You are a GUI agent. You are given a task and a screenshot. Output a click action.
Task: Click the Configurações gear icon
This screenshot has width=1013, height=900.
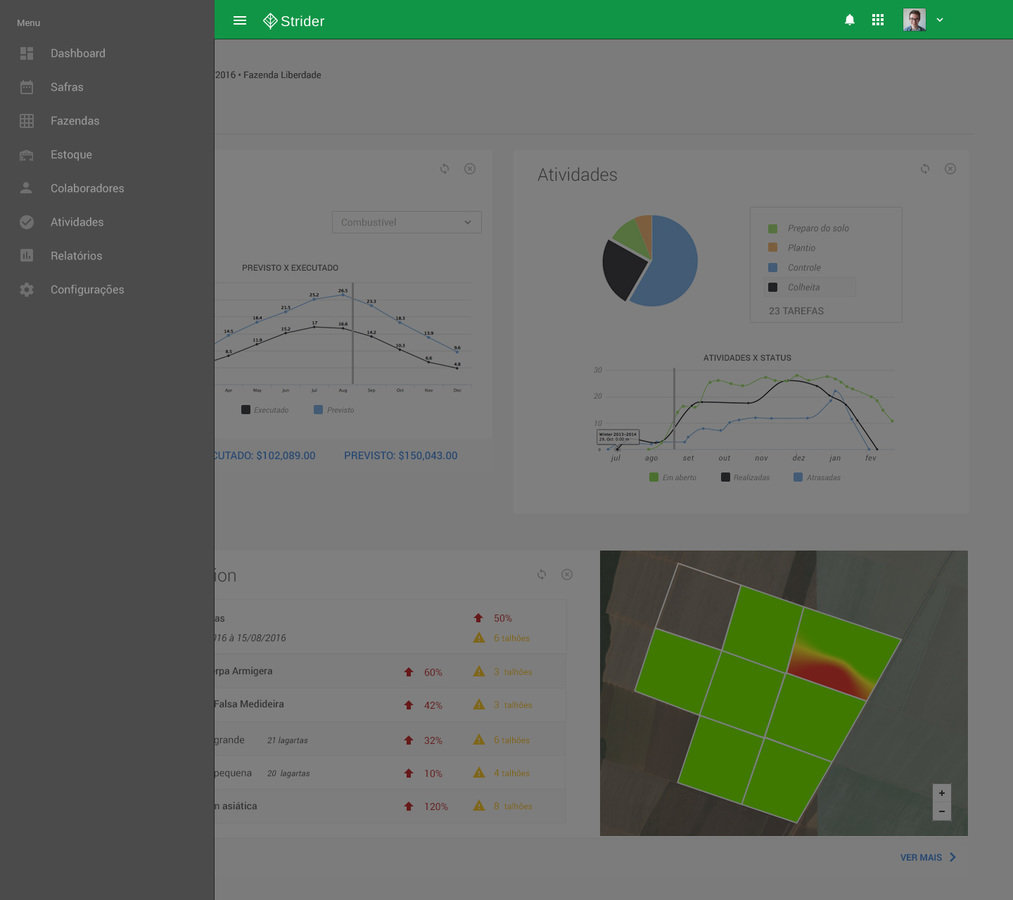(x=26, y=289)
